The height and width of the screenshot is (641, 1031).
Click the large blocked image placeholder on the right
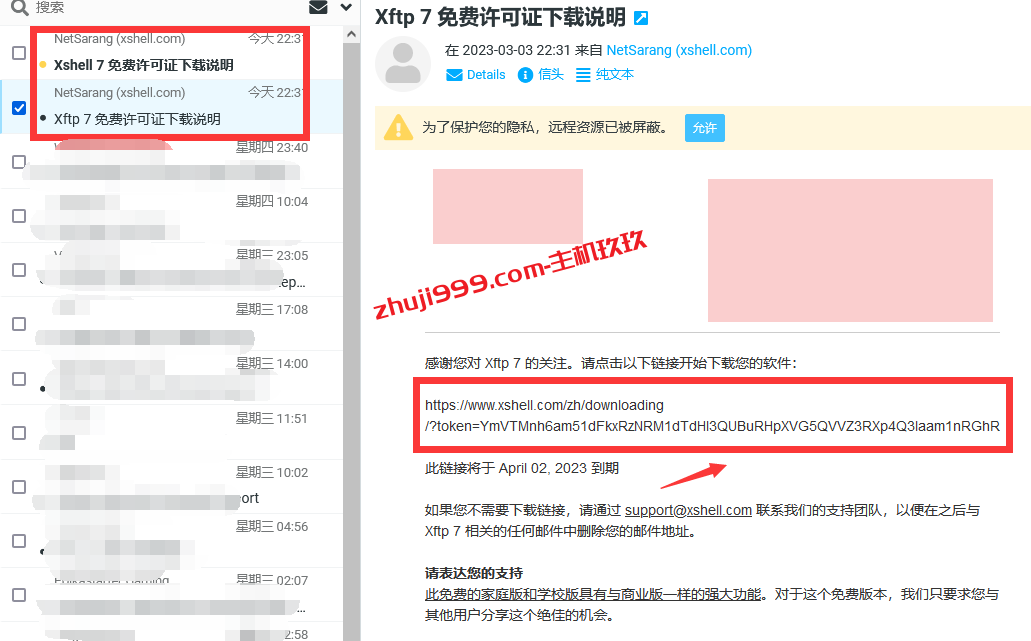[850, 250]
